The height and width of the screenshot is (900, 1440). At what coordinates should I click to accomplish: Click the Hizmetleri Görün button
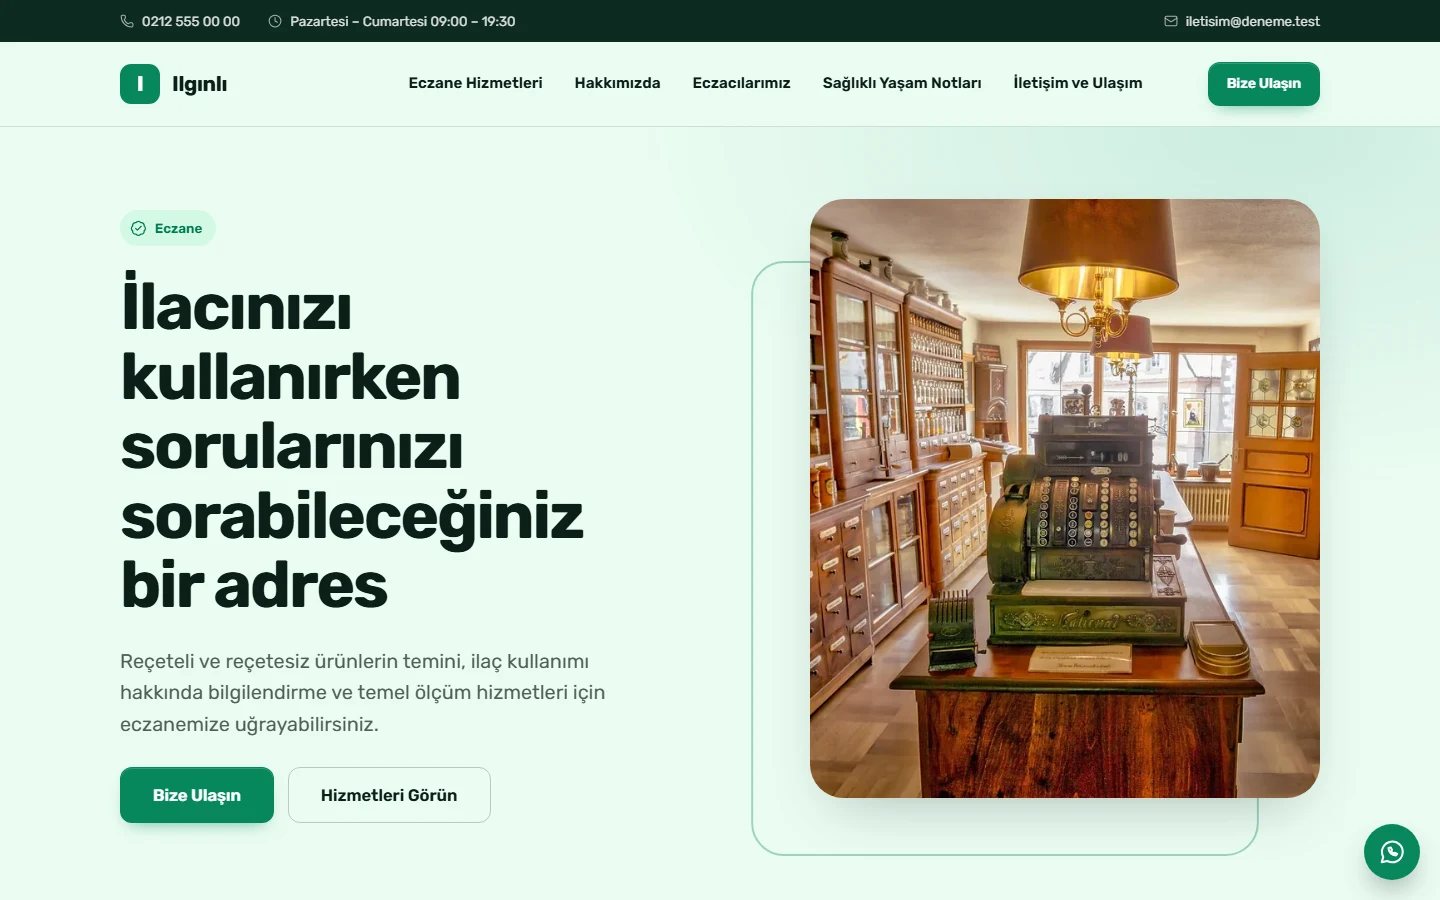(x=389, y=795)
